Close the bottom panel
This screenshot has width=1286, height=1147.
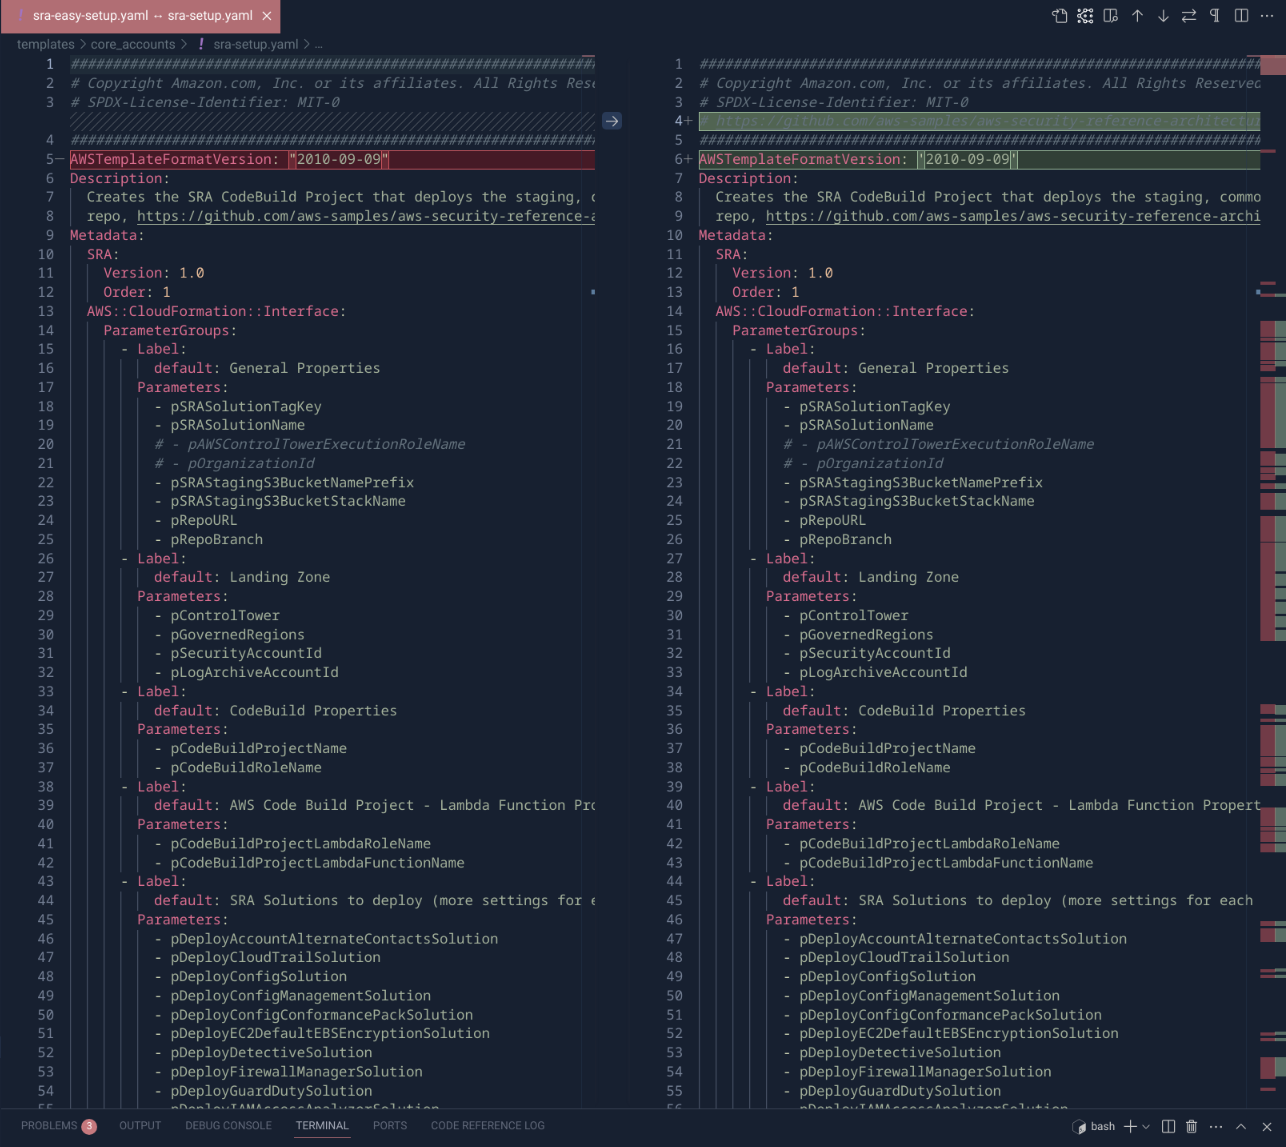point(1266,1126)
